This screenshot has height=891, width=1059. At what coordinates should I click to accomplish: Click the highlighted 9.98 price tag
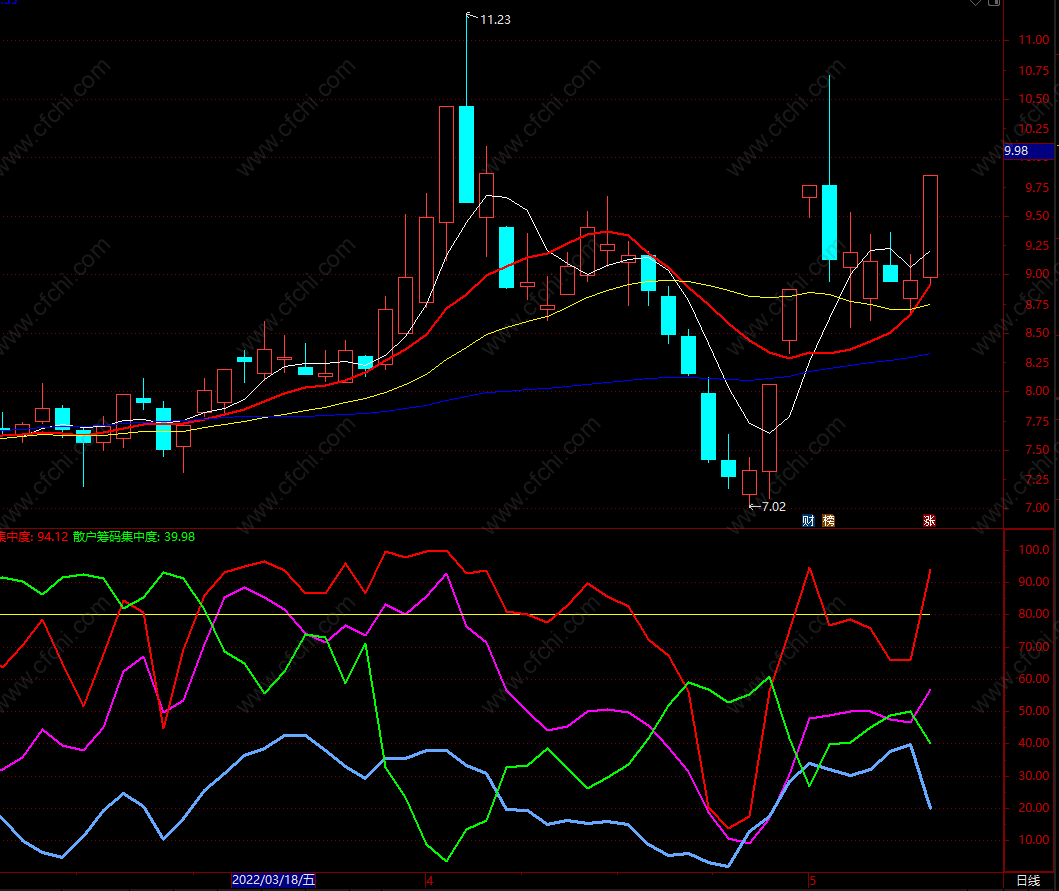1028,151
